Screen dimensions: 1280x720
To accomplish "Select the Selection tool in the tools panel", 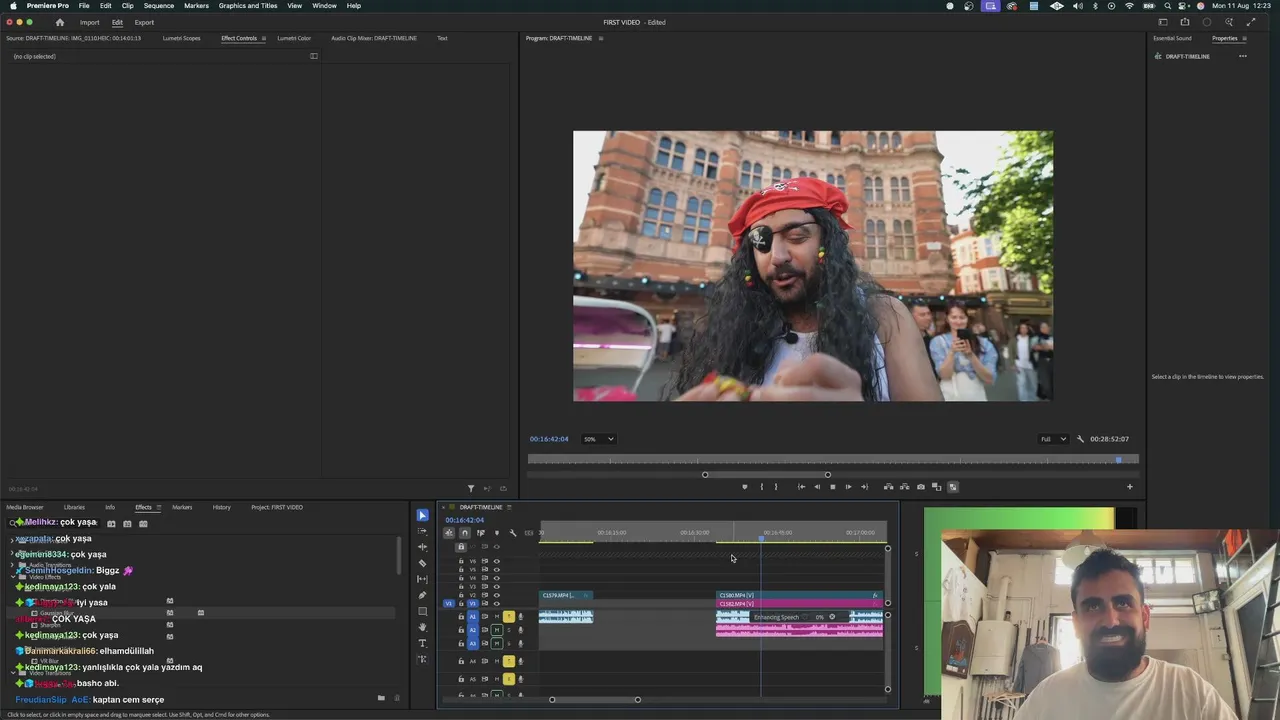I will point(422,515).
